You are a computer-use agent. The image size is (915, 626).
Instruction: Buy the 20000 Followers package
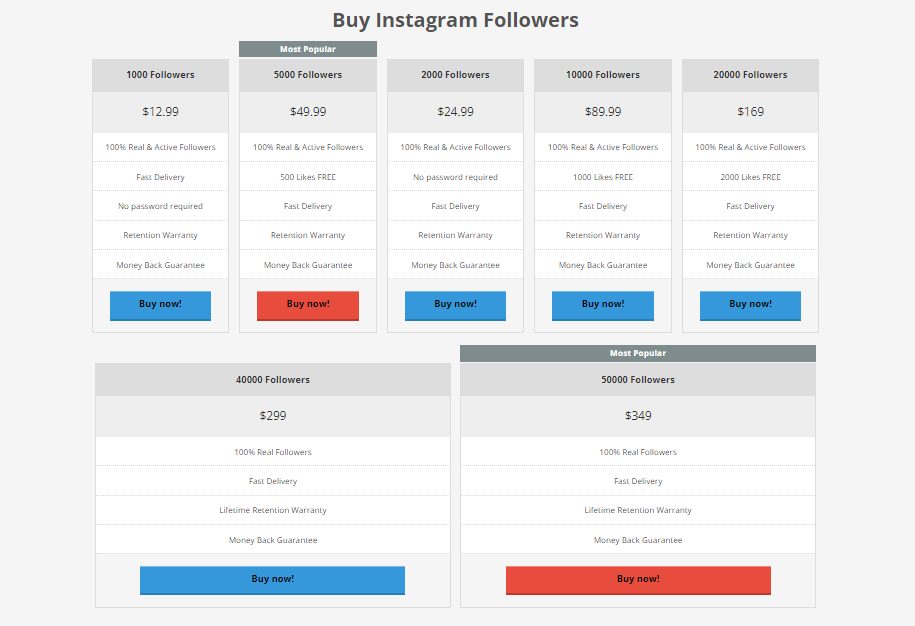point(750,306)
